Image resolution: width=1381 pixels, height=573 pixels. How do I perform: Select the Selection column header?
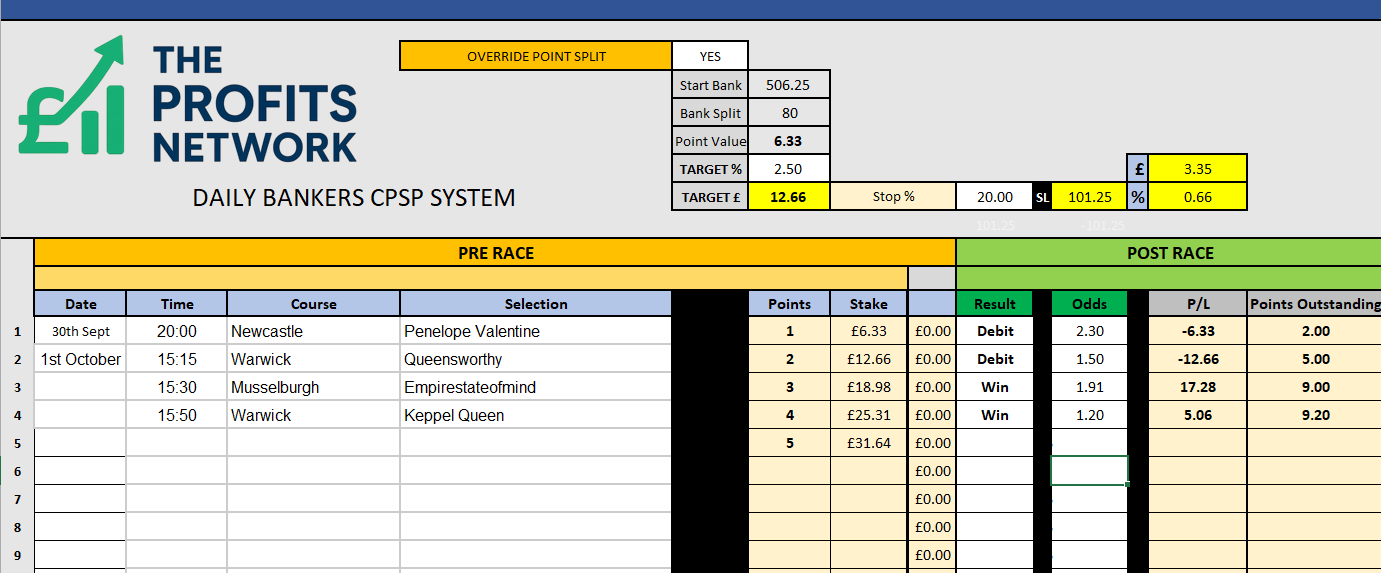(535, 304)
